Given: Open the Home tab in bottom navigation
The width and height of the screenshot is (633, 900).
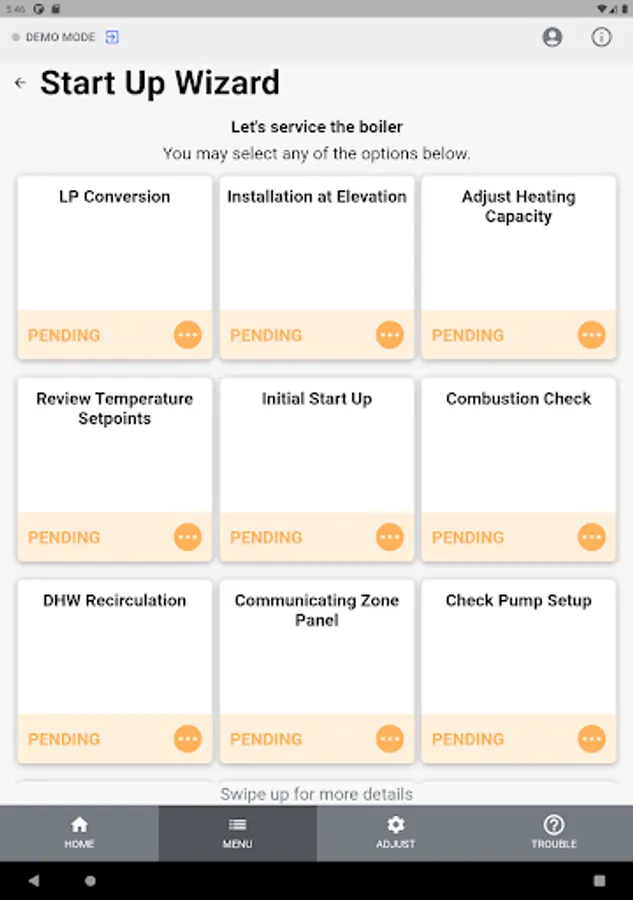Looking at the screenshot, I should click(x=79, y=832).
